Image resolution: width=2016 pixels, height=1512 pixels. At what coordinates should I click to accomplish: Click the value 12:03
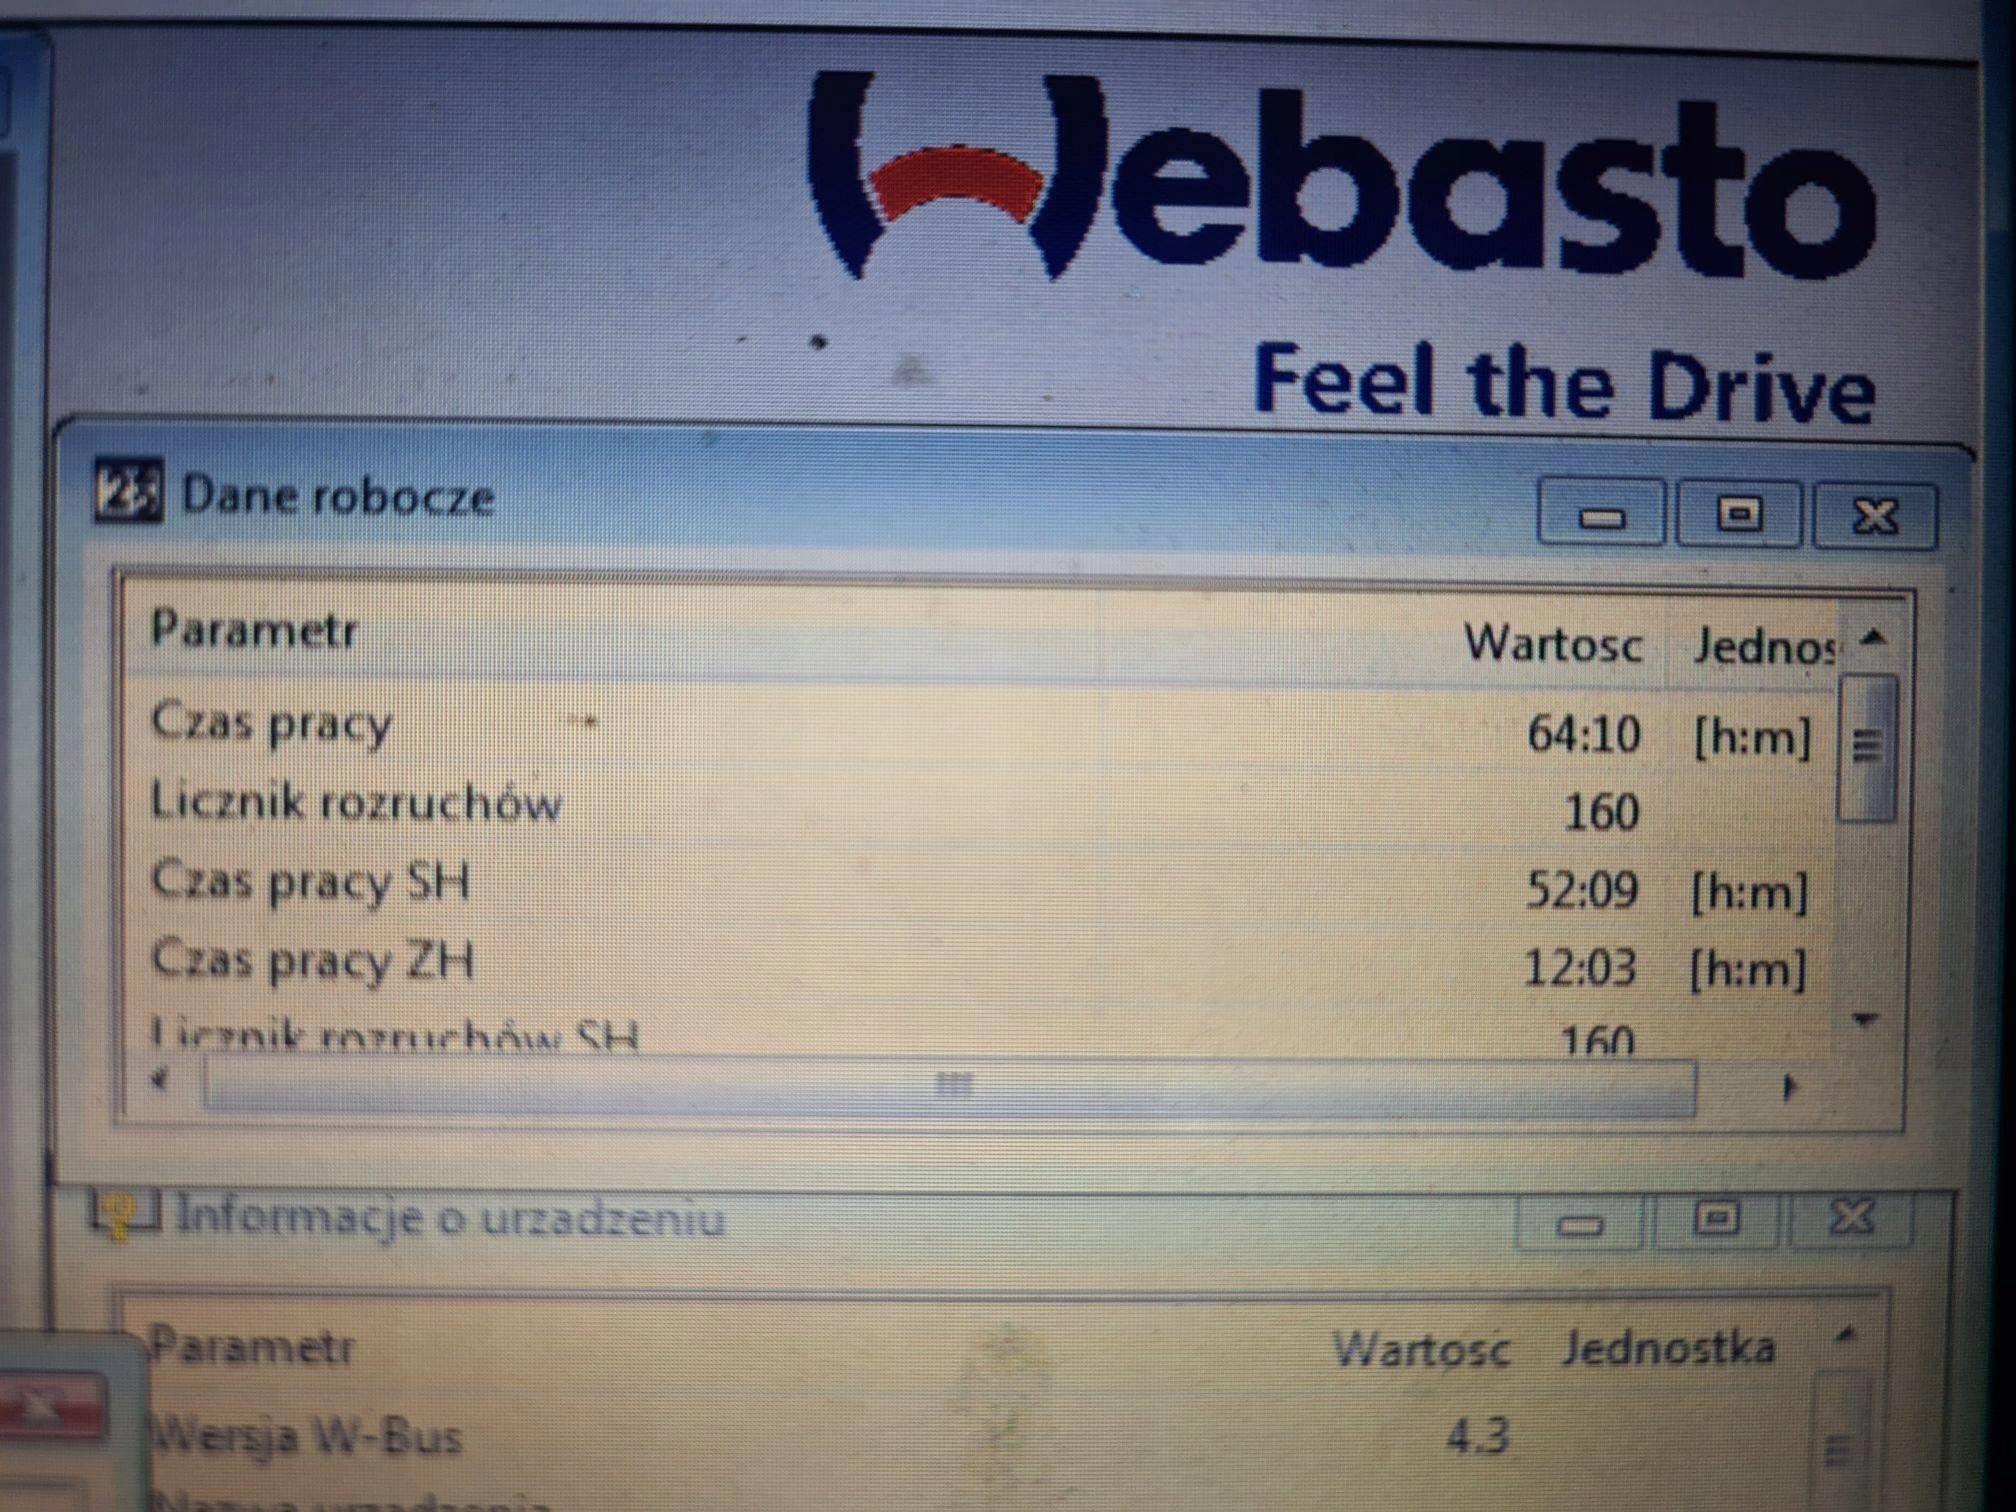(1580, 967)
